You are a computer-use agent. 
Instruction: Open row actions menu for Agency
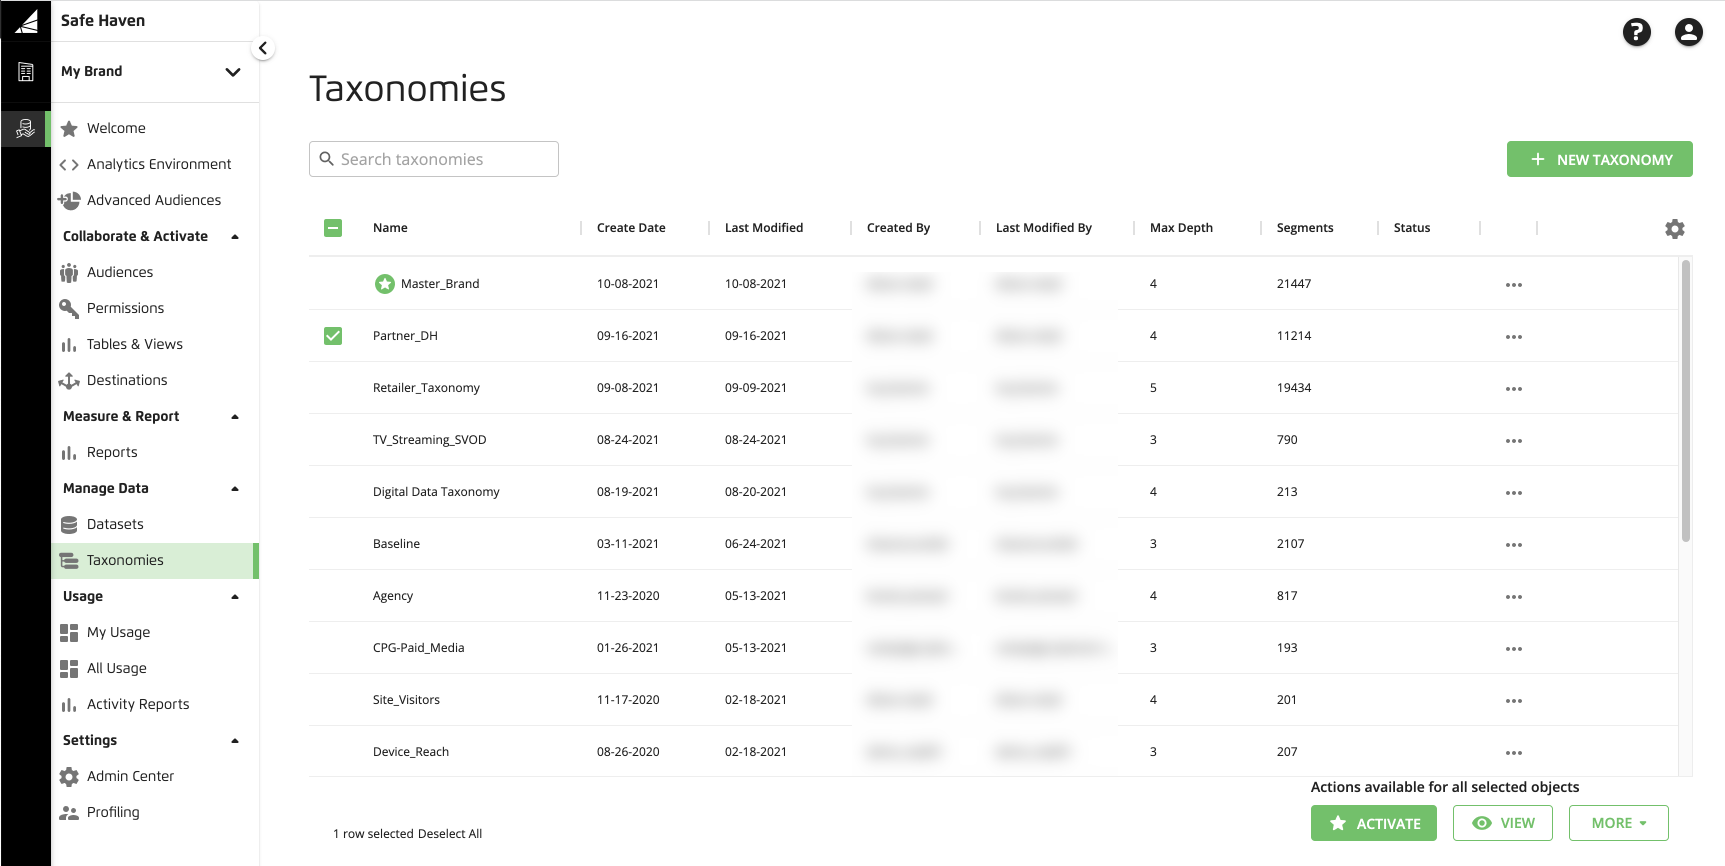tap(1513, 597)
